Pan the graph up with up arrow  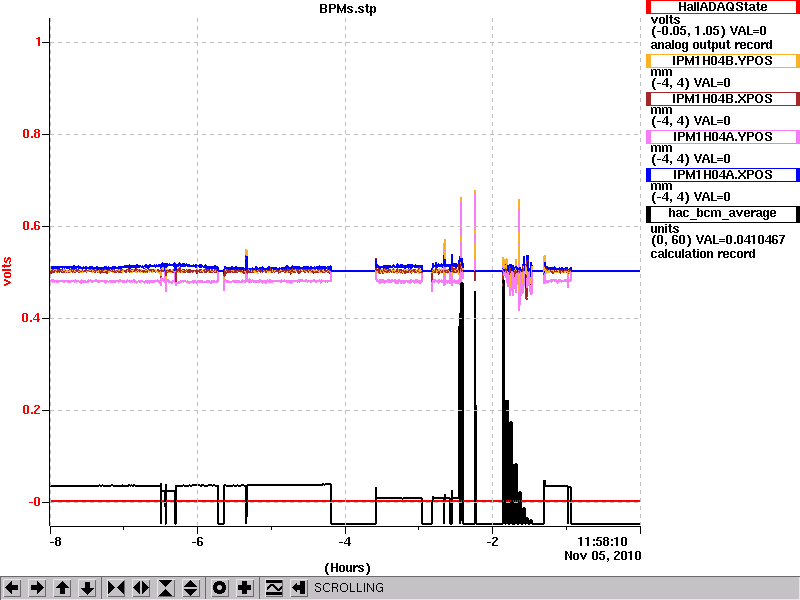[62, 588]
